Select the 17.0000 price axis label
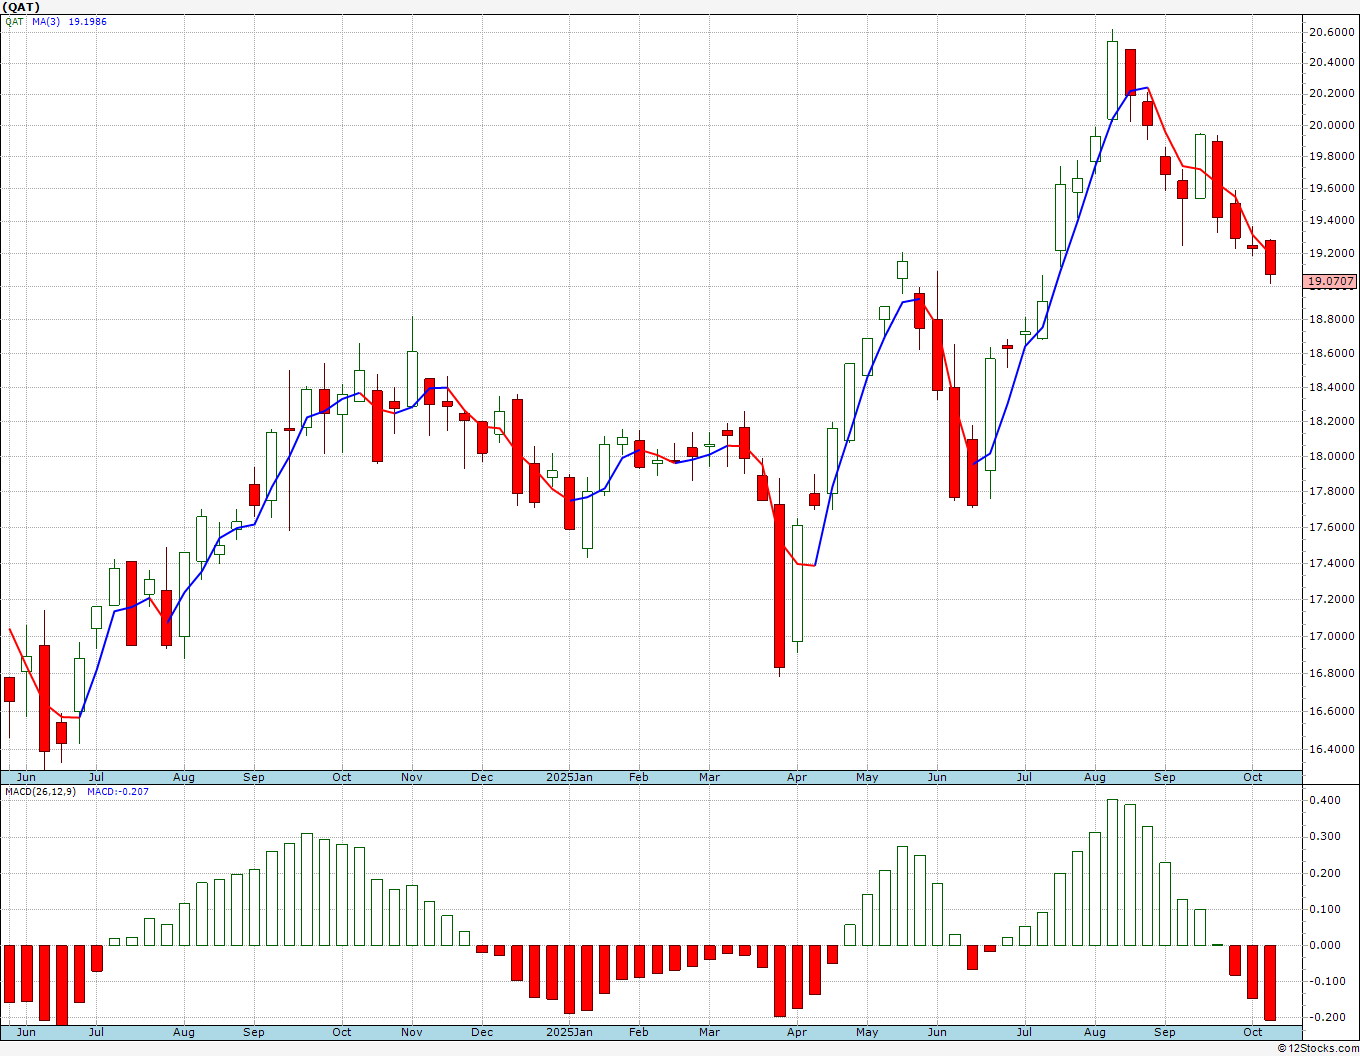Screen dimensions: 1360x1056 1332,636
